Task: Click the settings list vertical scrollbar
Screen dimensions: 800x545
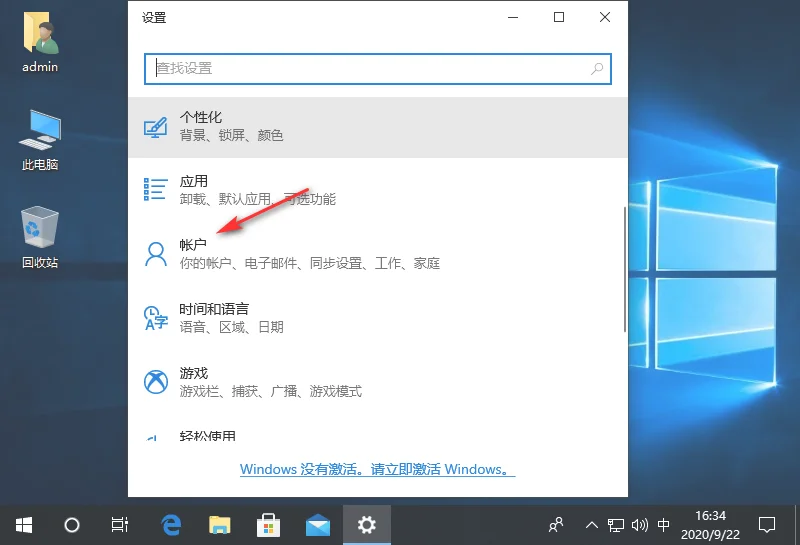Action: [624, 269]
